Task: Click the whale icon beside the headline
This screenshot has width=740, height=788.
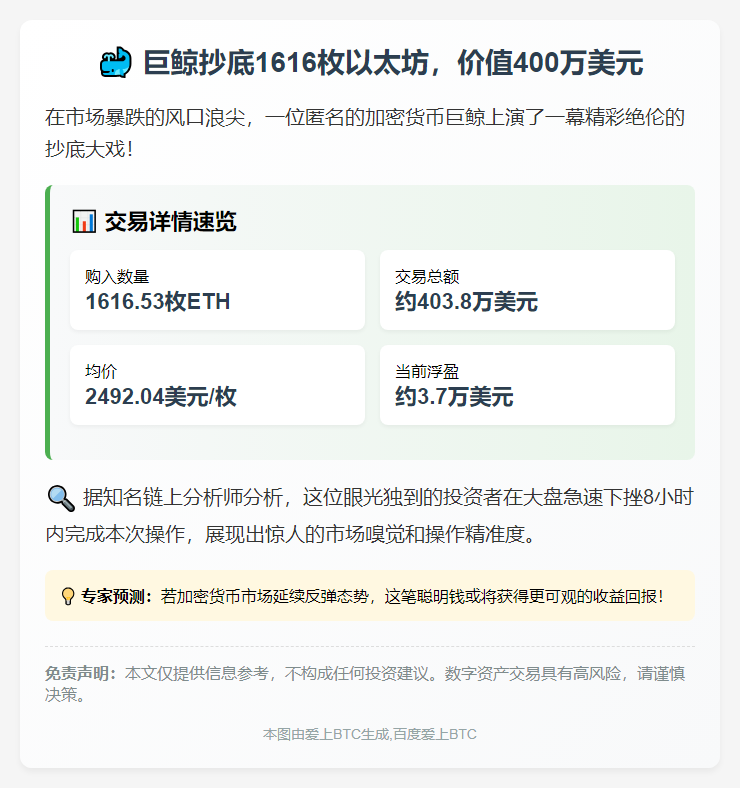Action: 115,63
